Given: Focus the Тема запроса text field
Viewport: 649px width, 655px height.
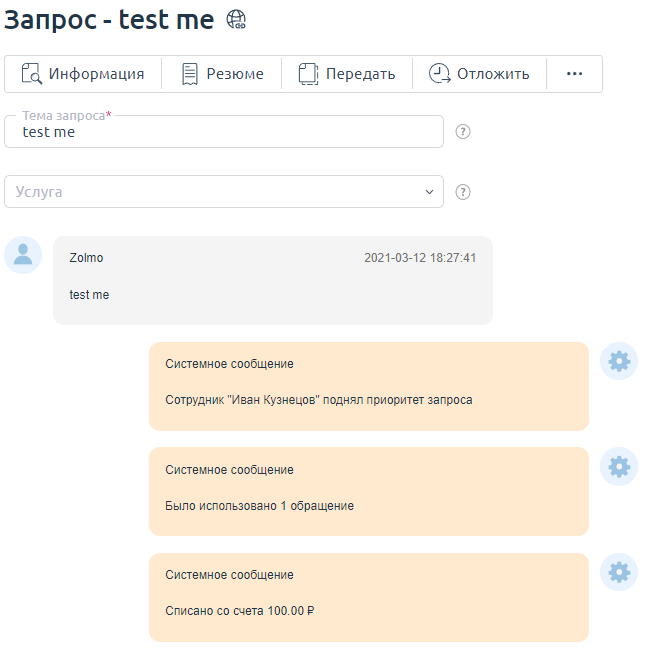Looking at the screenshot, I should point(230,133).
